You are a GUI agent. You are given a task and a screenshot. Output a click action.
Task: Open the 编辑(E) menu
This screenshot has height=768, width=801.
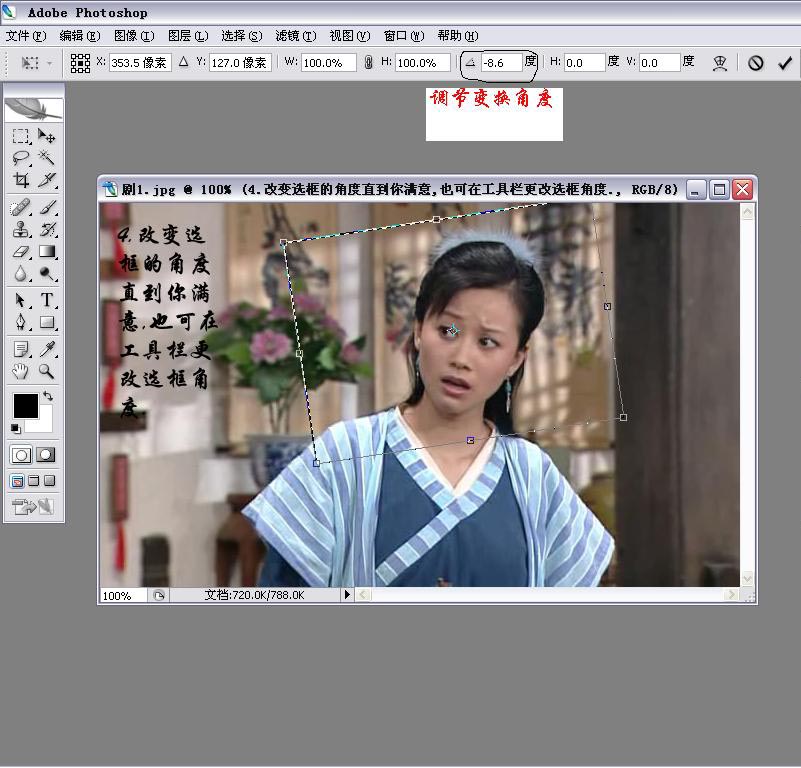(x=80, y=36)
